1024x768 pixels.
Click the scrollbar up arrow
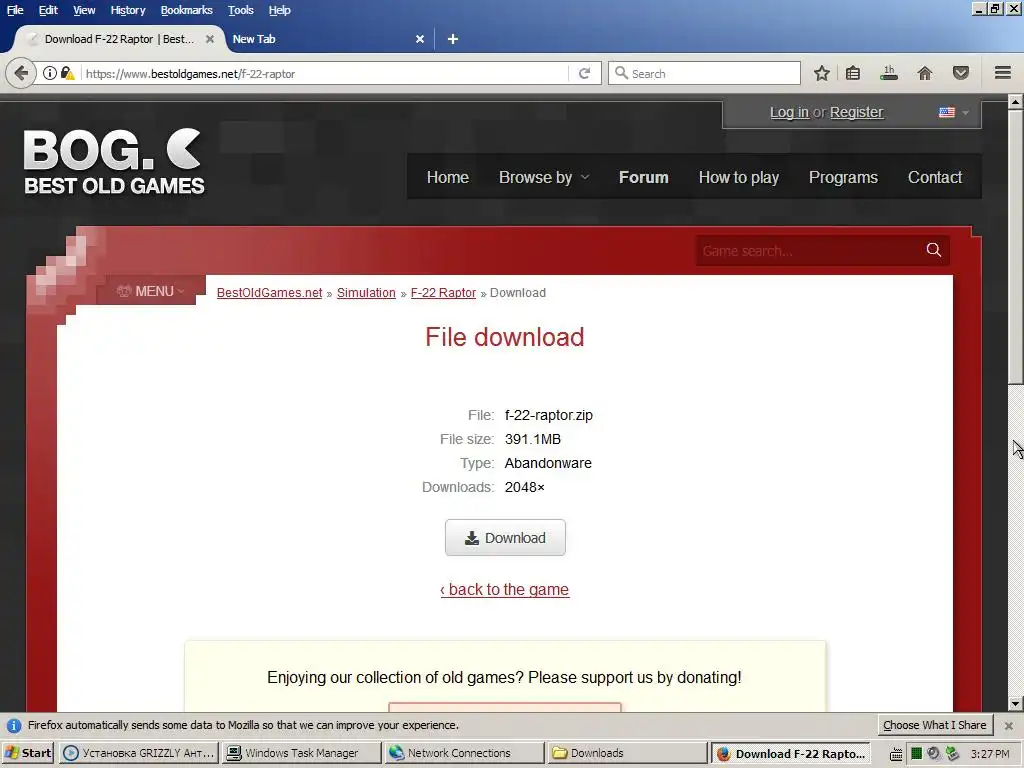(x=1016, y=102)
